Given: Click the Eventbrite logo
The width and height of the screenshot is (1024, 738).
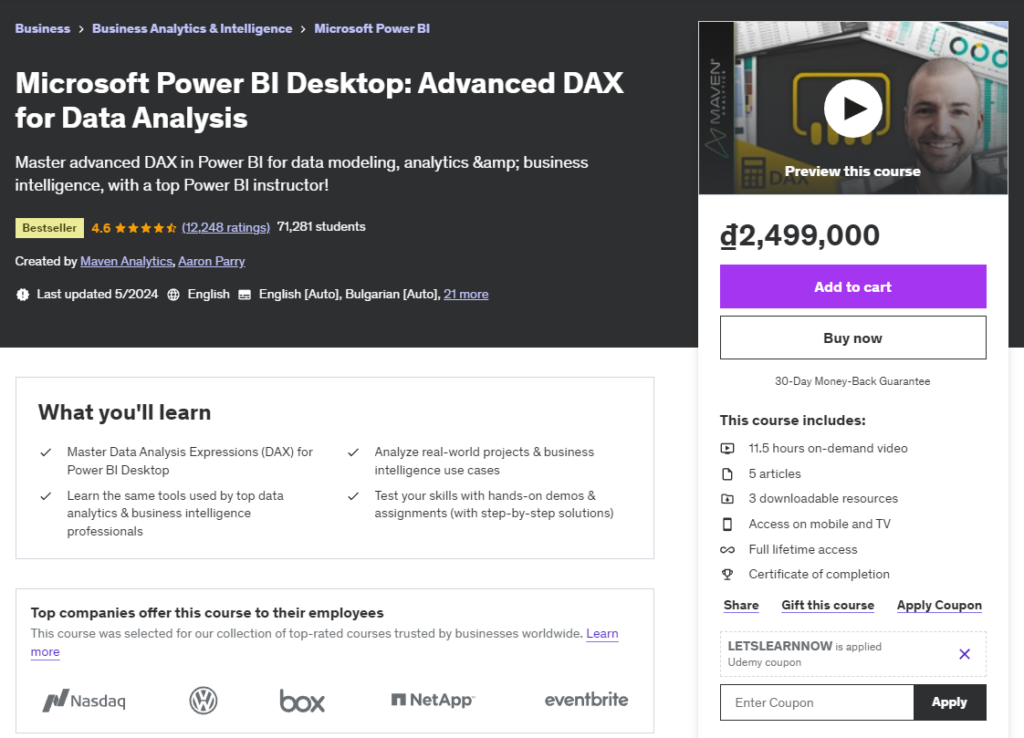Looking at the screenshot, I should 586,700.
